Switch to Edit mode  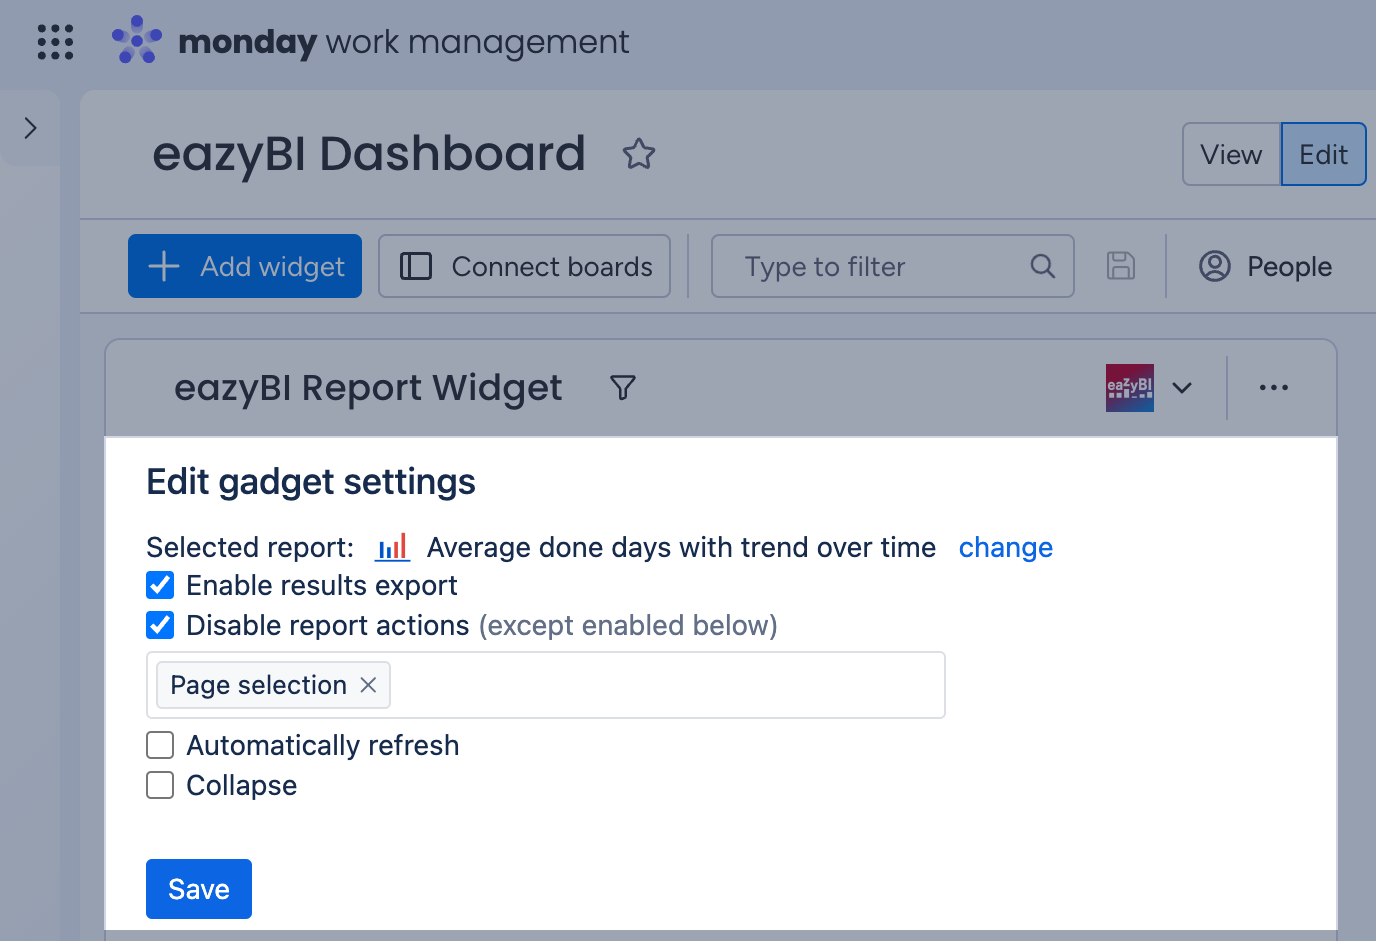pyautogui.click(x=1324, y=154)
